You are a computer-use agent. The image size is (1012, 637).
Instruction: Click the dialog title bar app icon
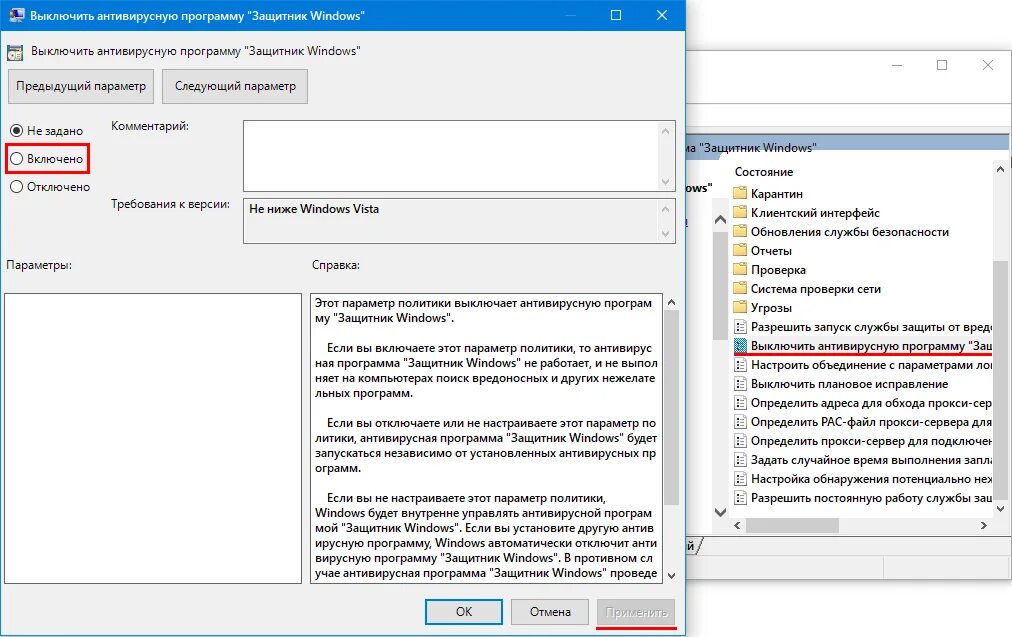click(x=16, y=15)
